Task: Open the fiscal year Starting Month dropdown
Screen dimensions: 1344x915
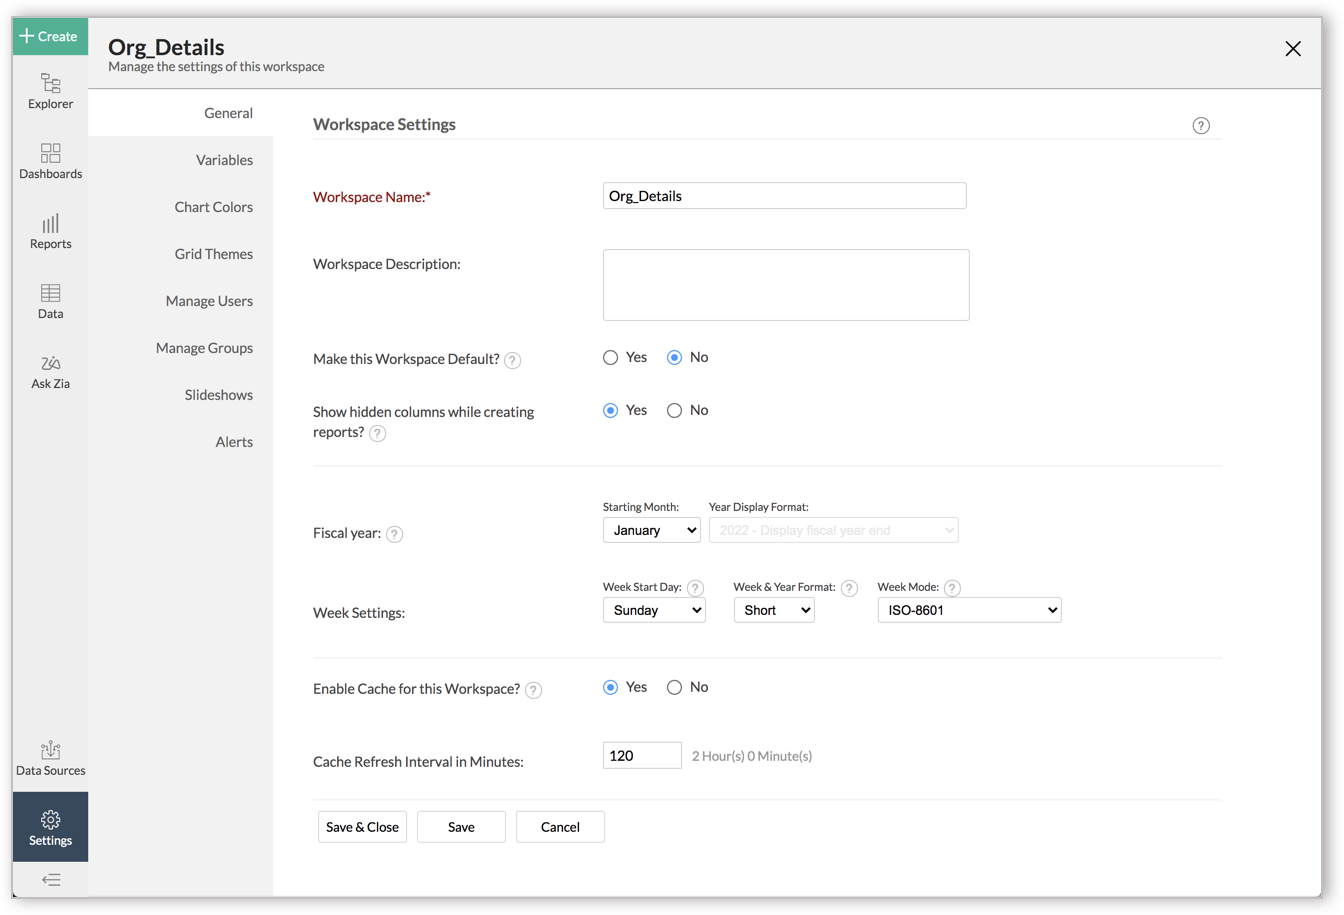Action: (x=651, y=530)
